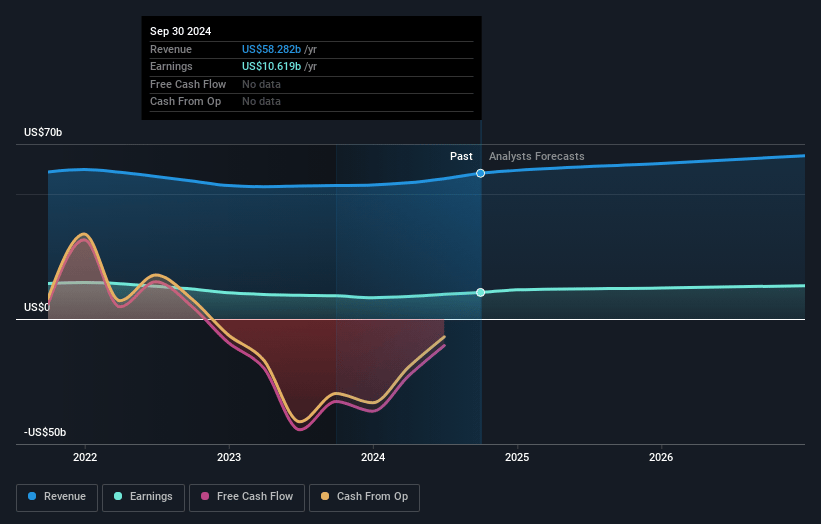The image size is (821, 524).
Task: Click the US$70b y-axis label
Action: (43, 132)
